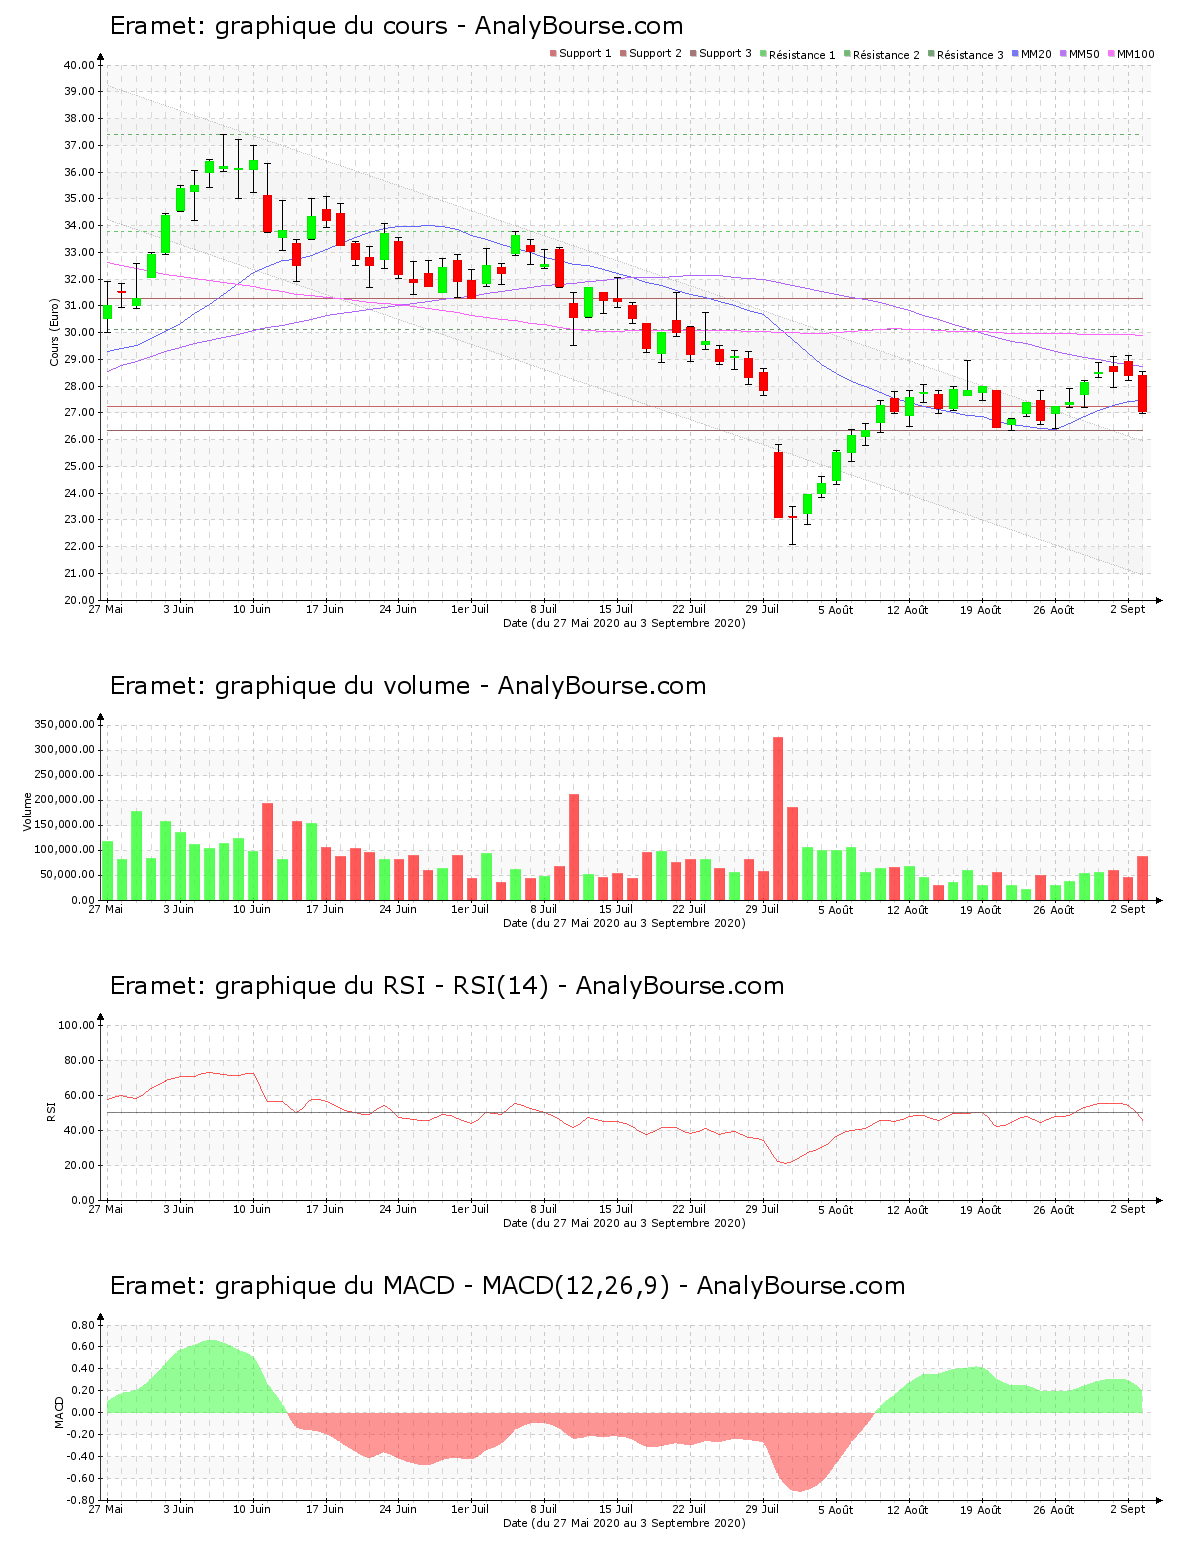Click the last red candle on the price chart
1200x1550 pixels.
click(1142, 393)
